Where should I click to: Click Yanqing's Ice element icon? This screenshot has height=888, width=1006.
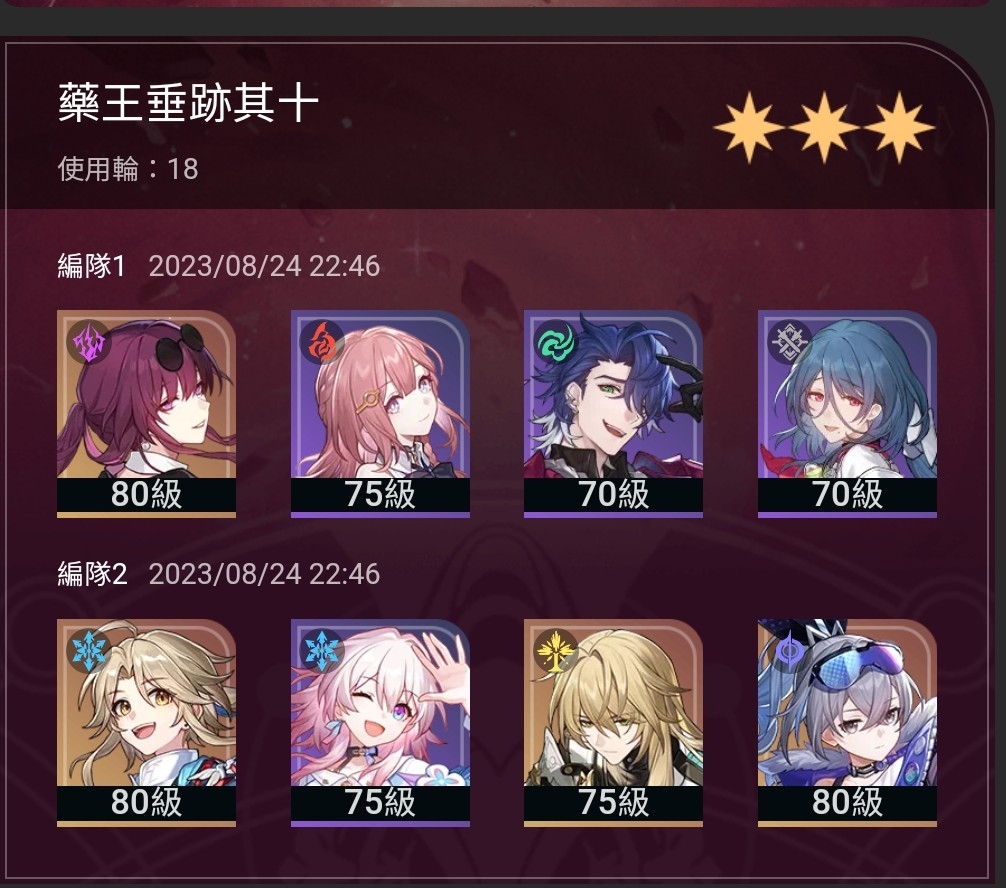coord(89,651)
